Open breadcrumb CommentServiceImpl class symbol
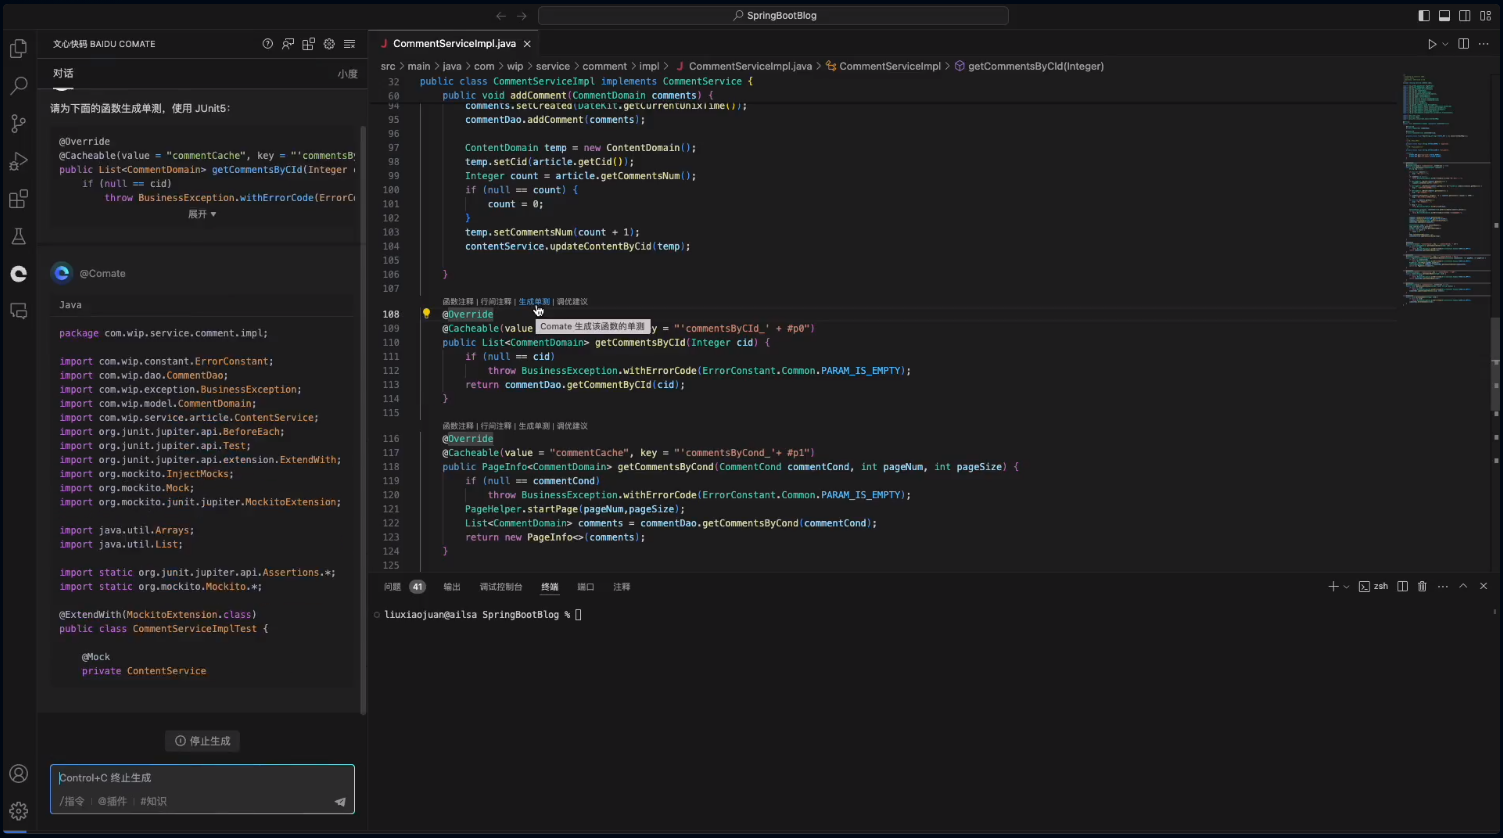 pyautogui.click(x=883, y=66)
